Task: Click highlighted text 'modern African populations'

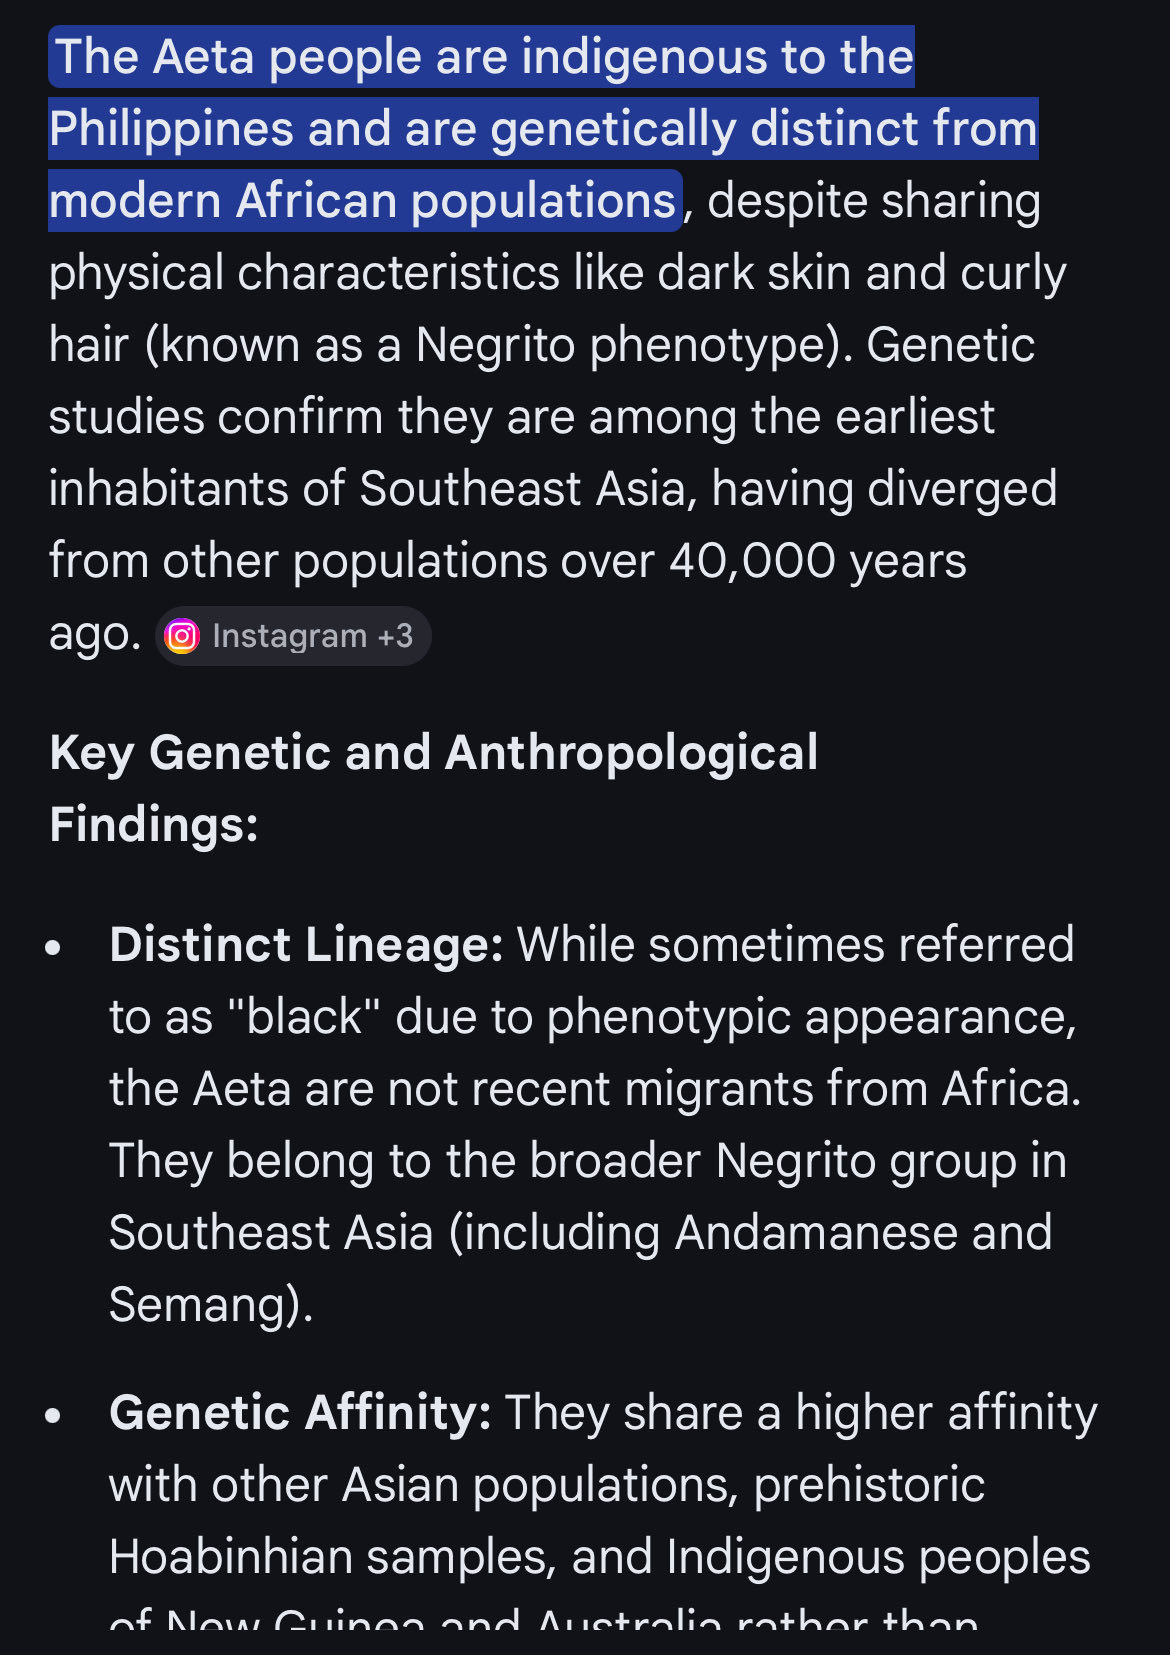Action: [362, 201]
